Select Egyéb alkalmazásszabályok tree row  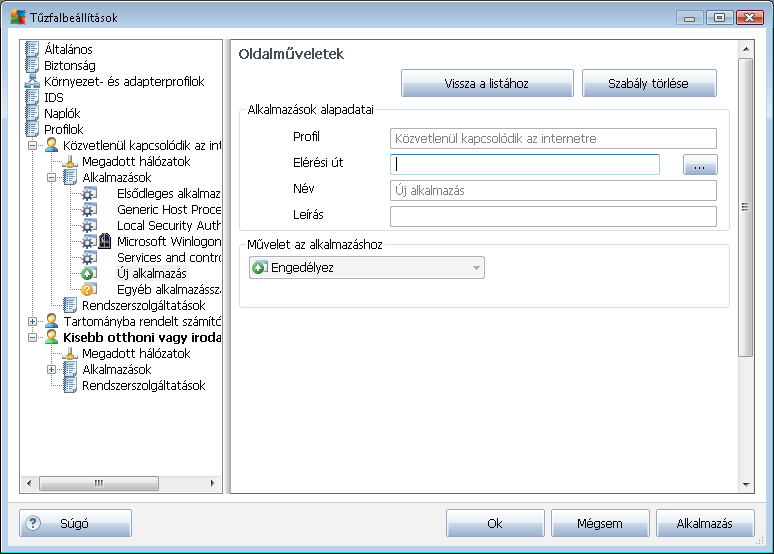click(168, 289)
